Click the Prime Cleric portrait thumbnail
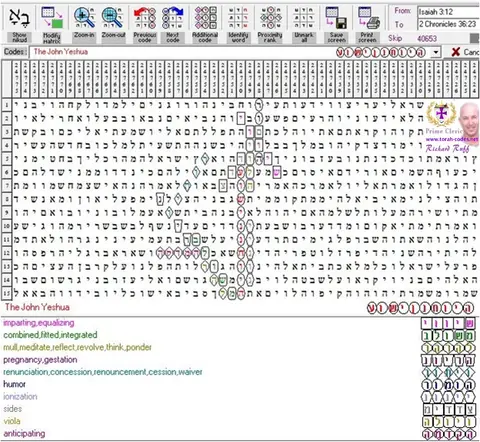The height and width of the screenshot is (442, 480). (469, 122)
